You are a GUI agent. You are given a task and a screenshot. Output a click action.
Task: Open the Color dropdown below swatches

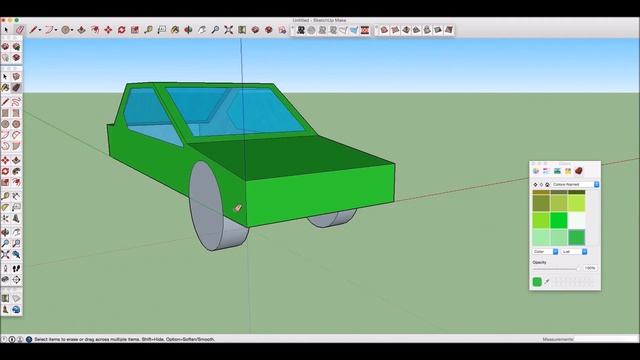[545, 251]
